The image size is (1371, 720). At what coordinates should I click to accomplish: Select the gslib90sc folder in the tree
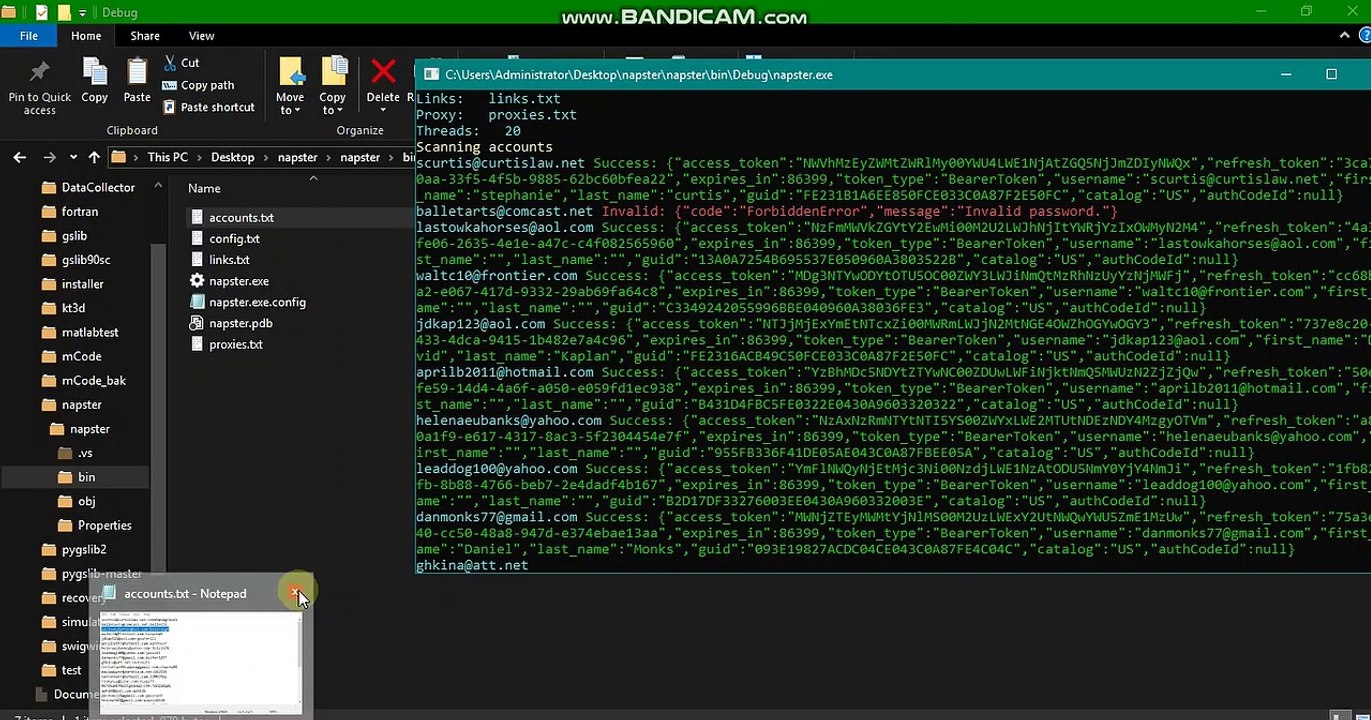click(86, 260)
